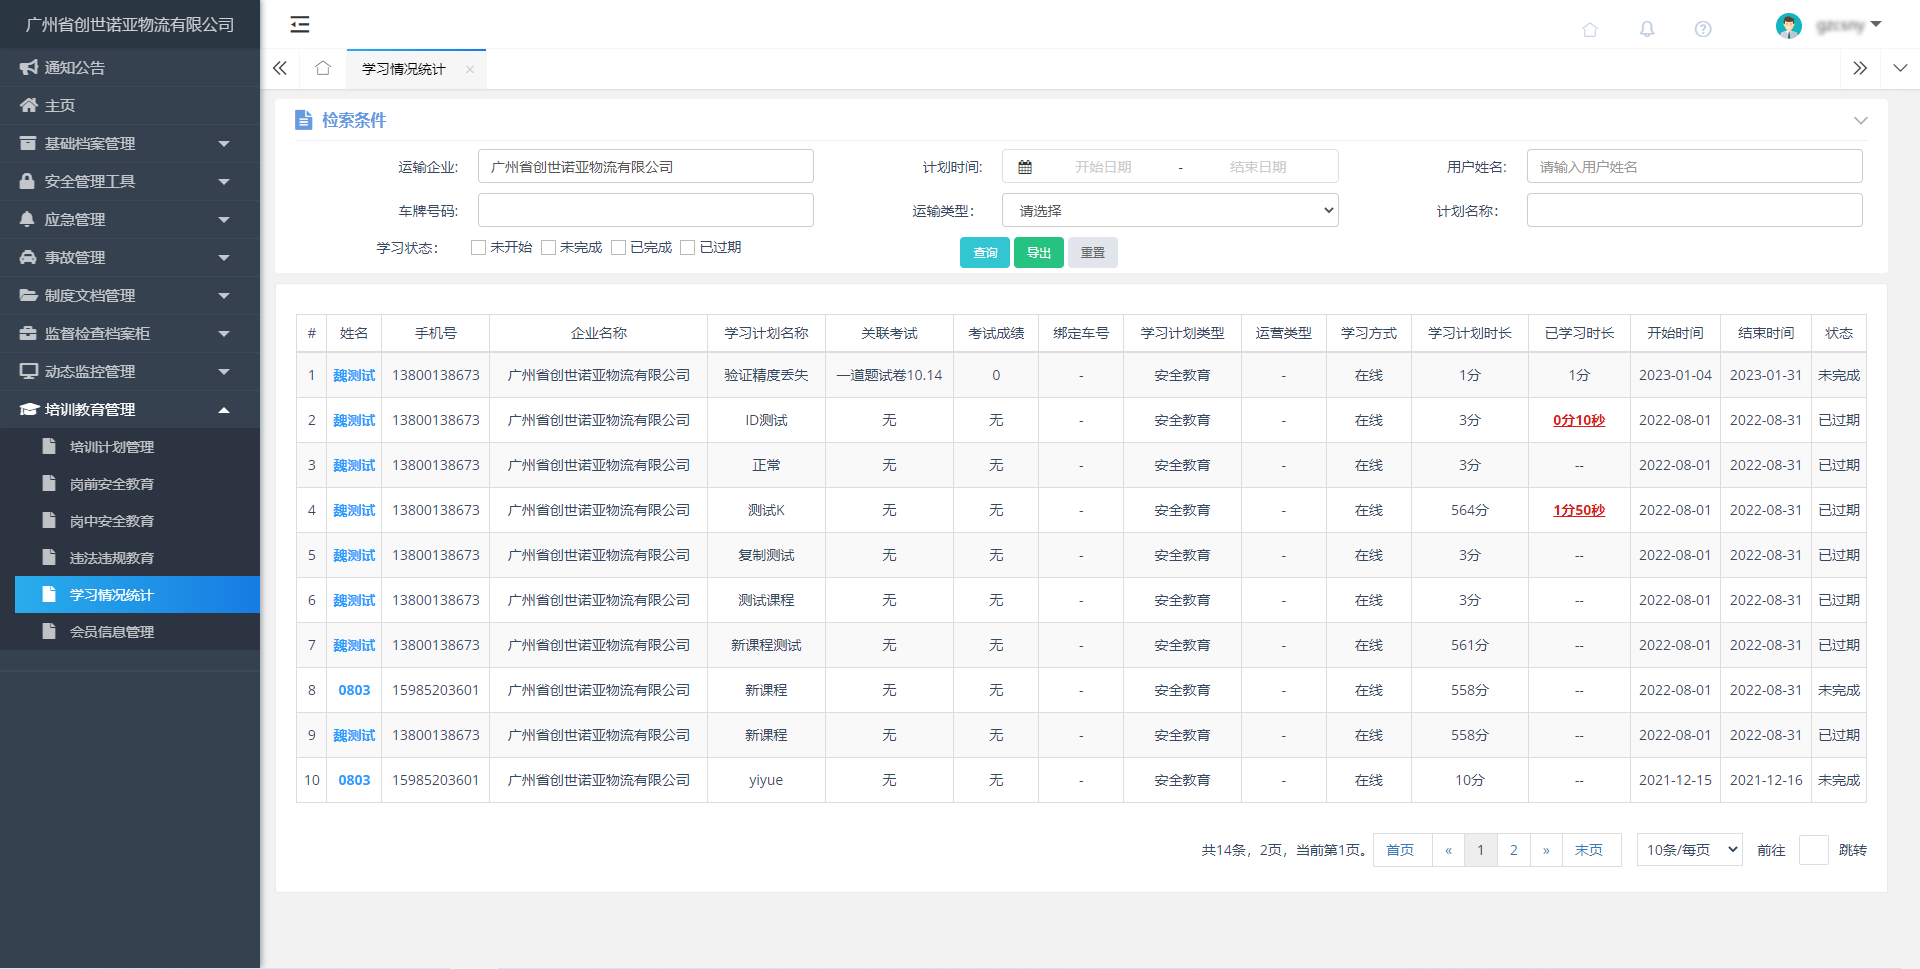The width and height of the screenshot is (1920, 969).
Task: Click the hamburger menu collapse icon
Action: click(x=299, y=25)
